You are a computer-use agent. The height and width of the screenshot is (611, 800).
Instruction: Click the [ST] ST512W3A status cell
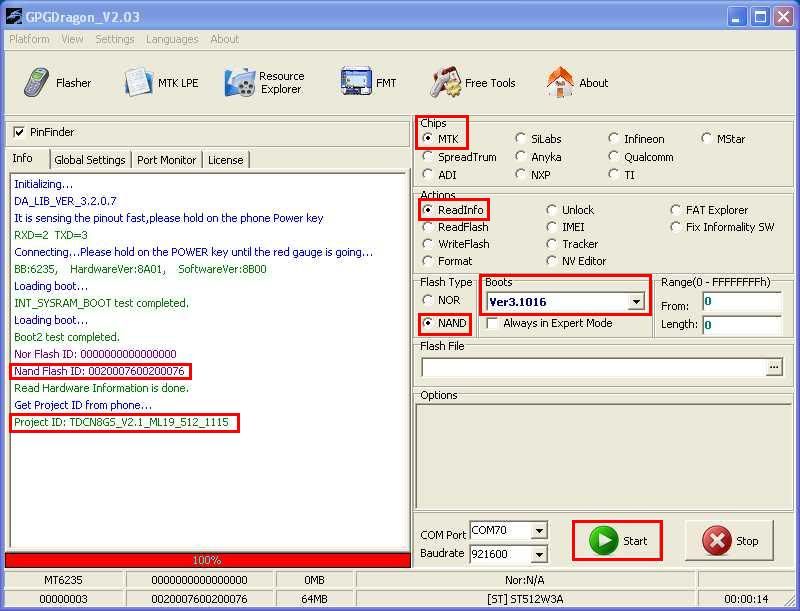526,599
